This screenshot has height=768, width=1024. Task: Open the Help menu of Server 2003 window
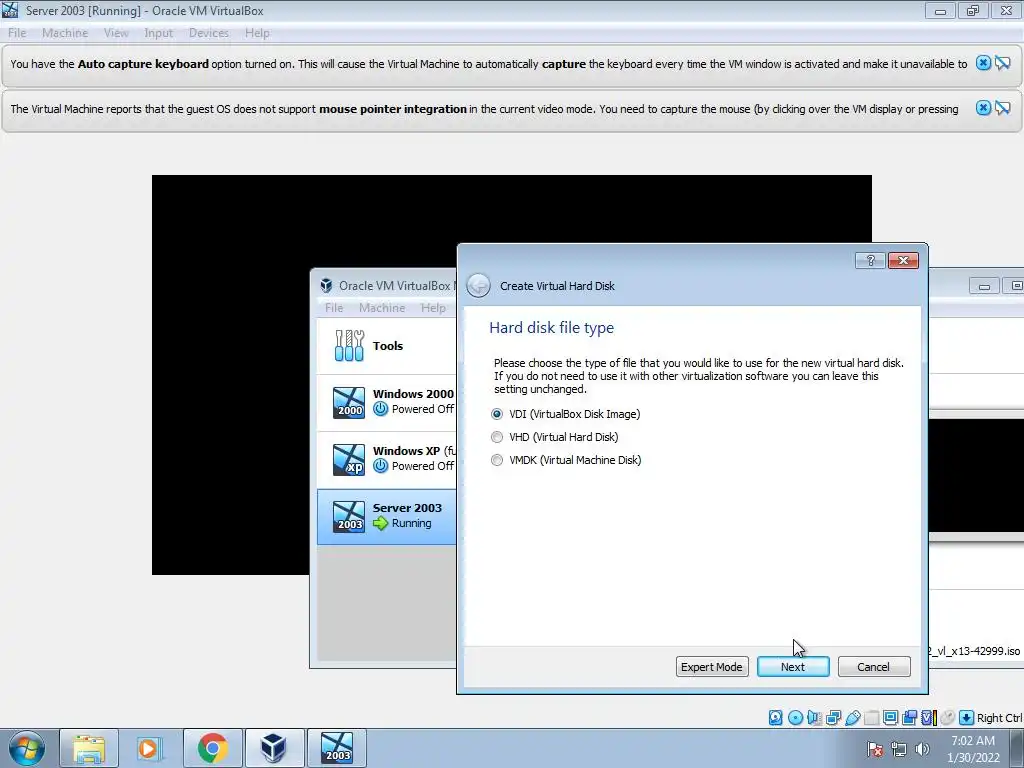click(257, 33)
